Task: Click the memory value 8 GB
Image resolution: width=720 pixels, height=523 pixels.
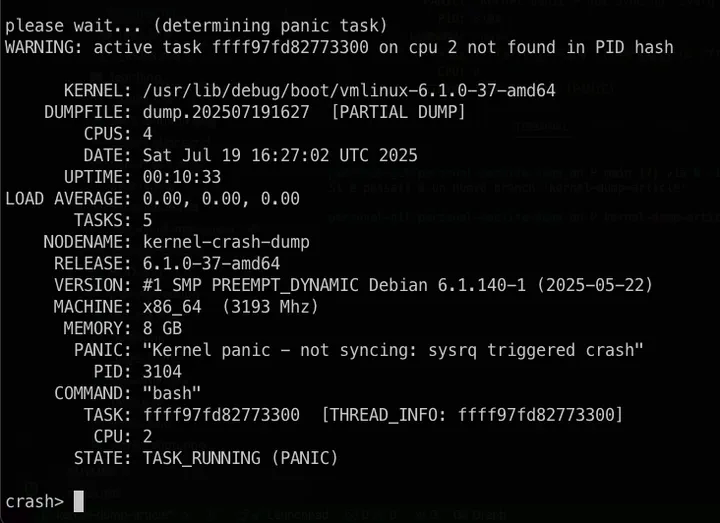Action: [163, 328]
